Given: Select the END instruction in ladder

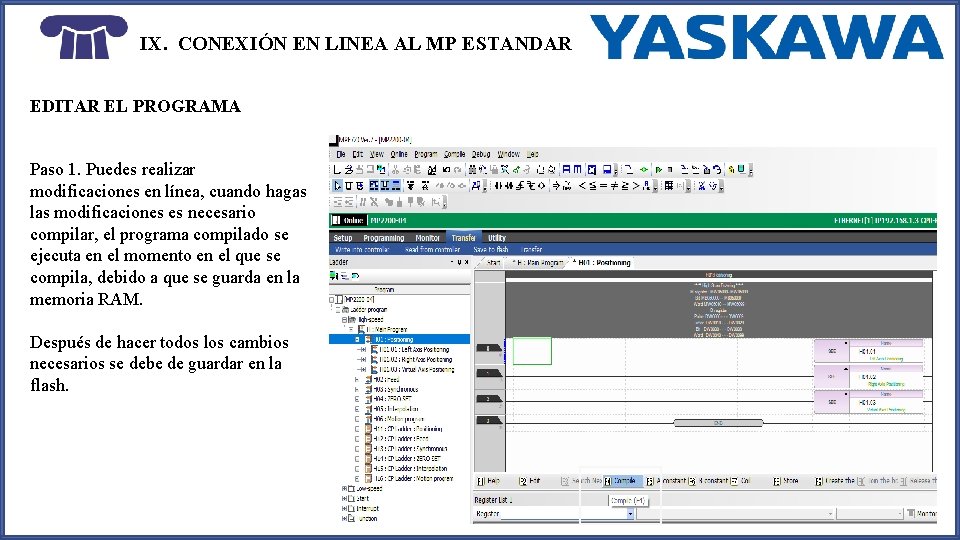Looking at the screenshot, I should tap(718, 423).
